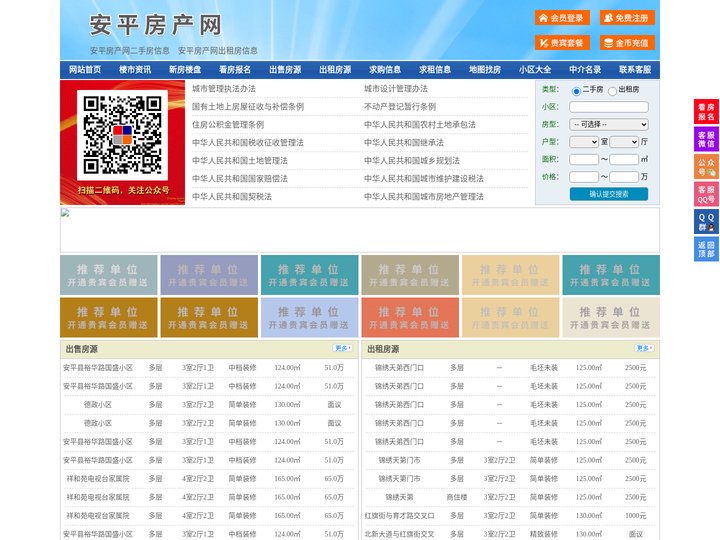Open the 中华人民共和国继承法 link
Viewport: 720px width, 540px height.
click(404, 142)
